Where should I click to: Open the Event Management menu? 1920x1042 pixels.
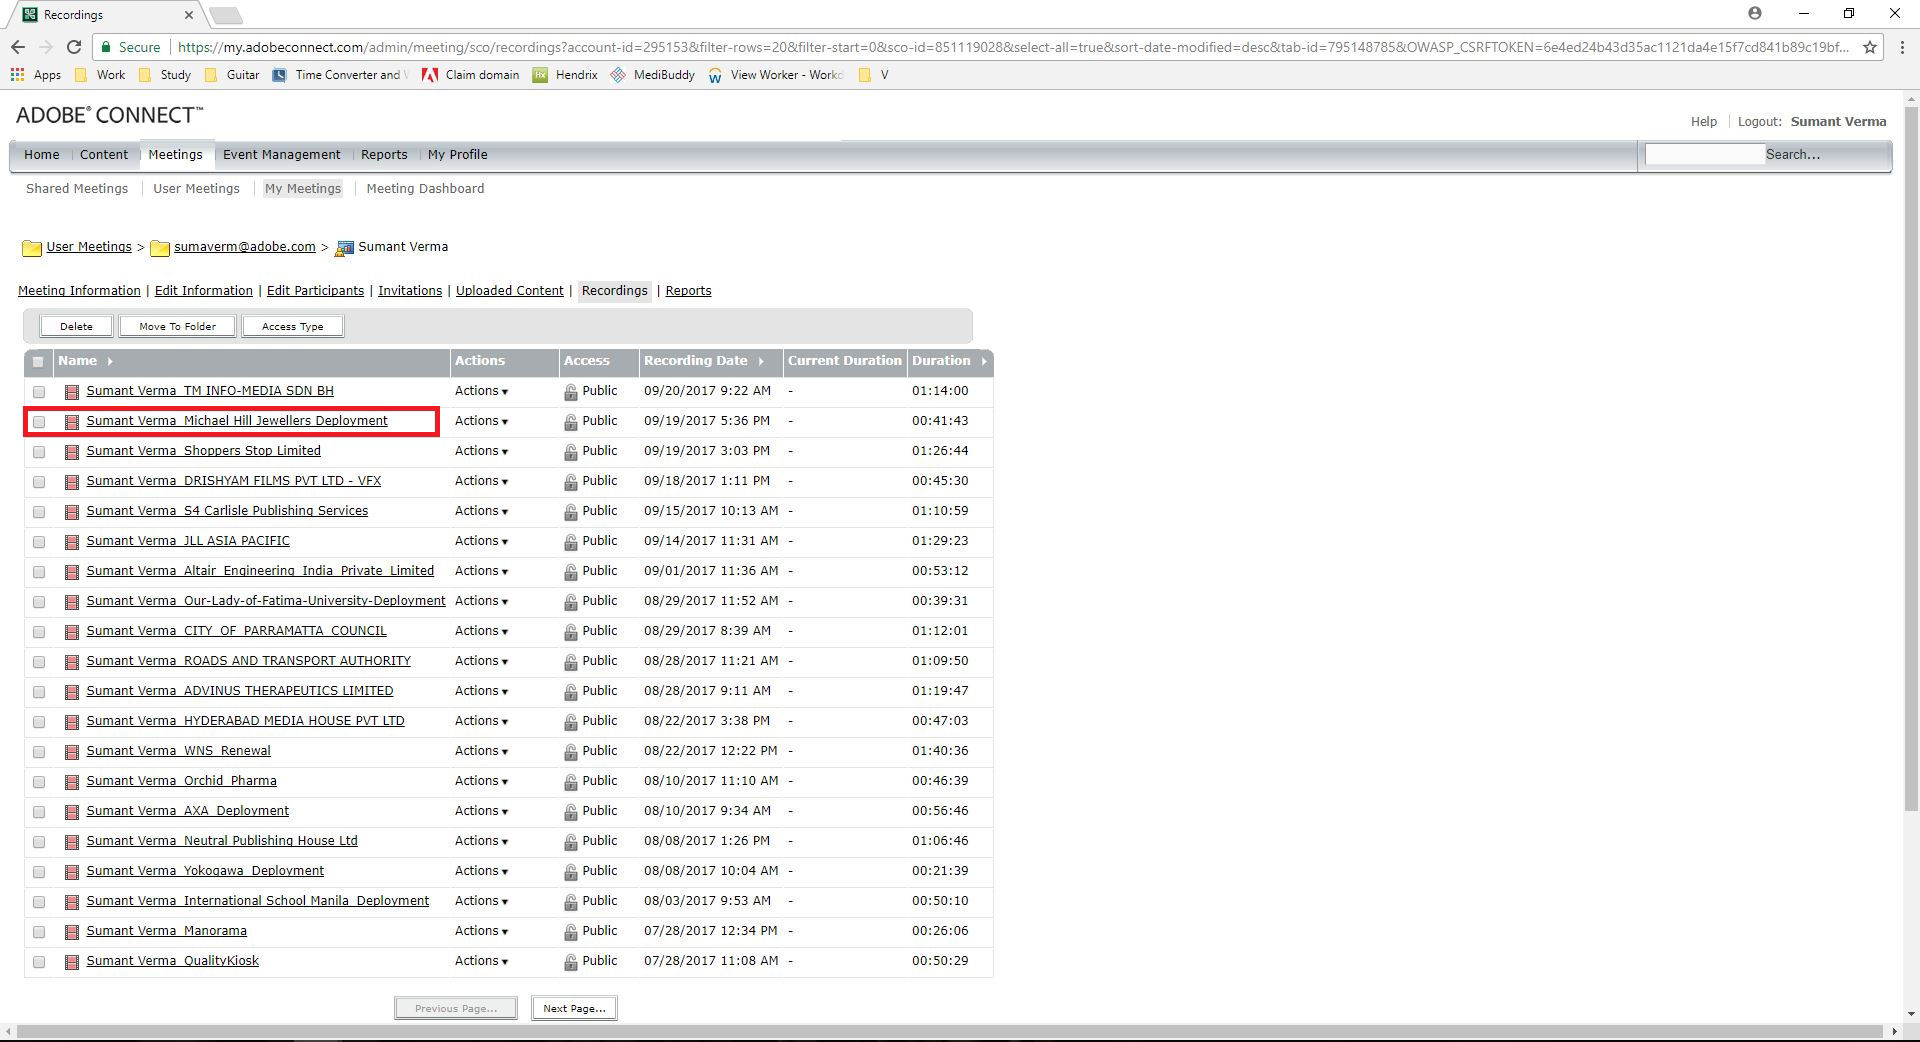pos(281,155)
